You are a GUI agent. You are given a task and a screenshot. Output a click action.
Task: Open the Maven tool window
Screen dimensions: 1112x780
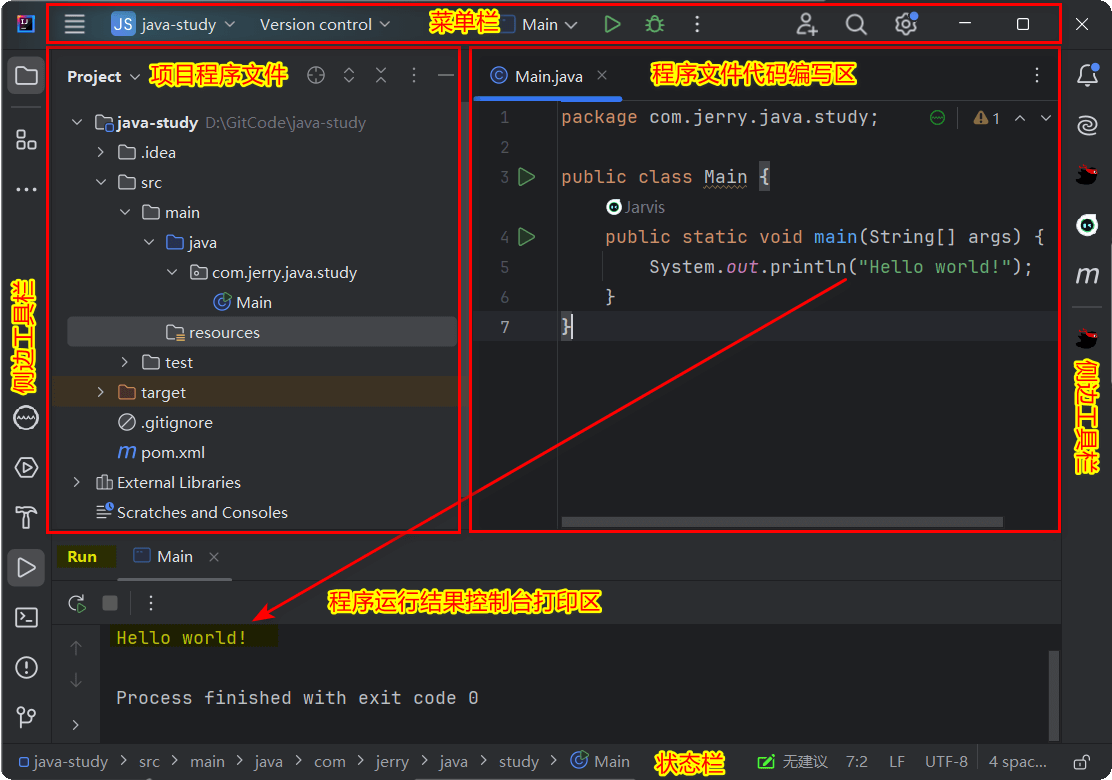pyautogui.click(x=1087, y=276)
